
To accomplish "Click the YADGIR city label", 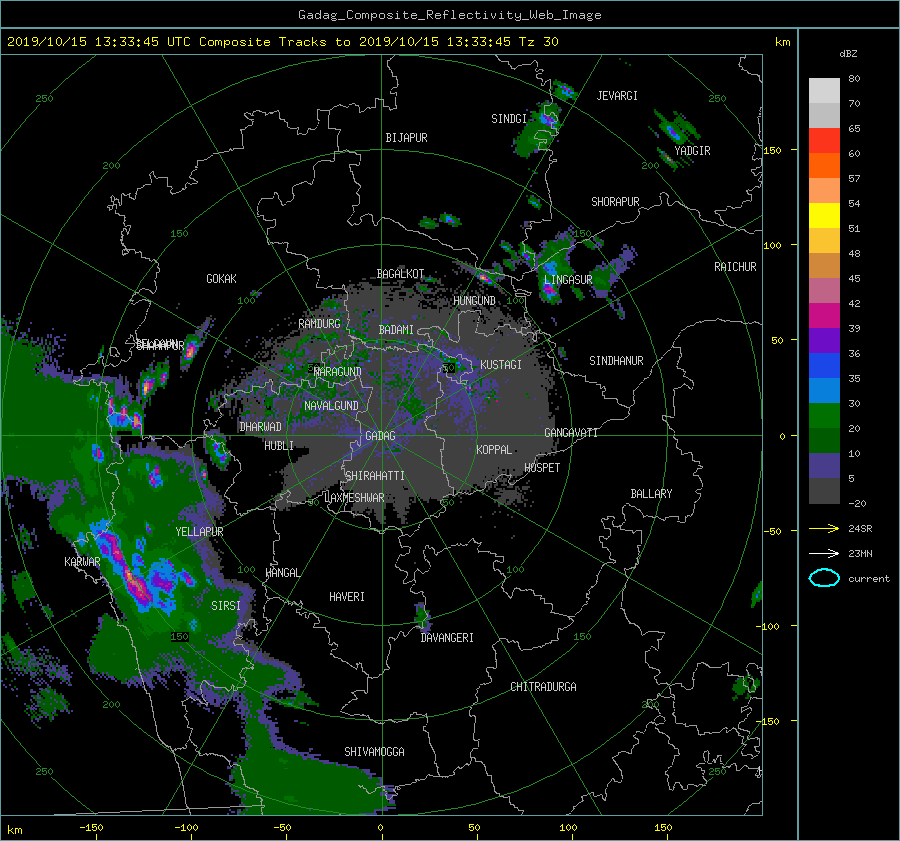I will (x=692, y=151).
